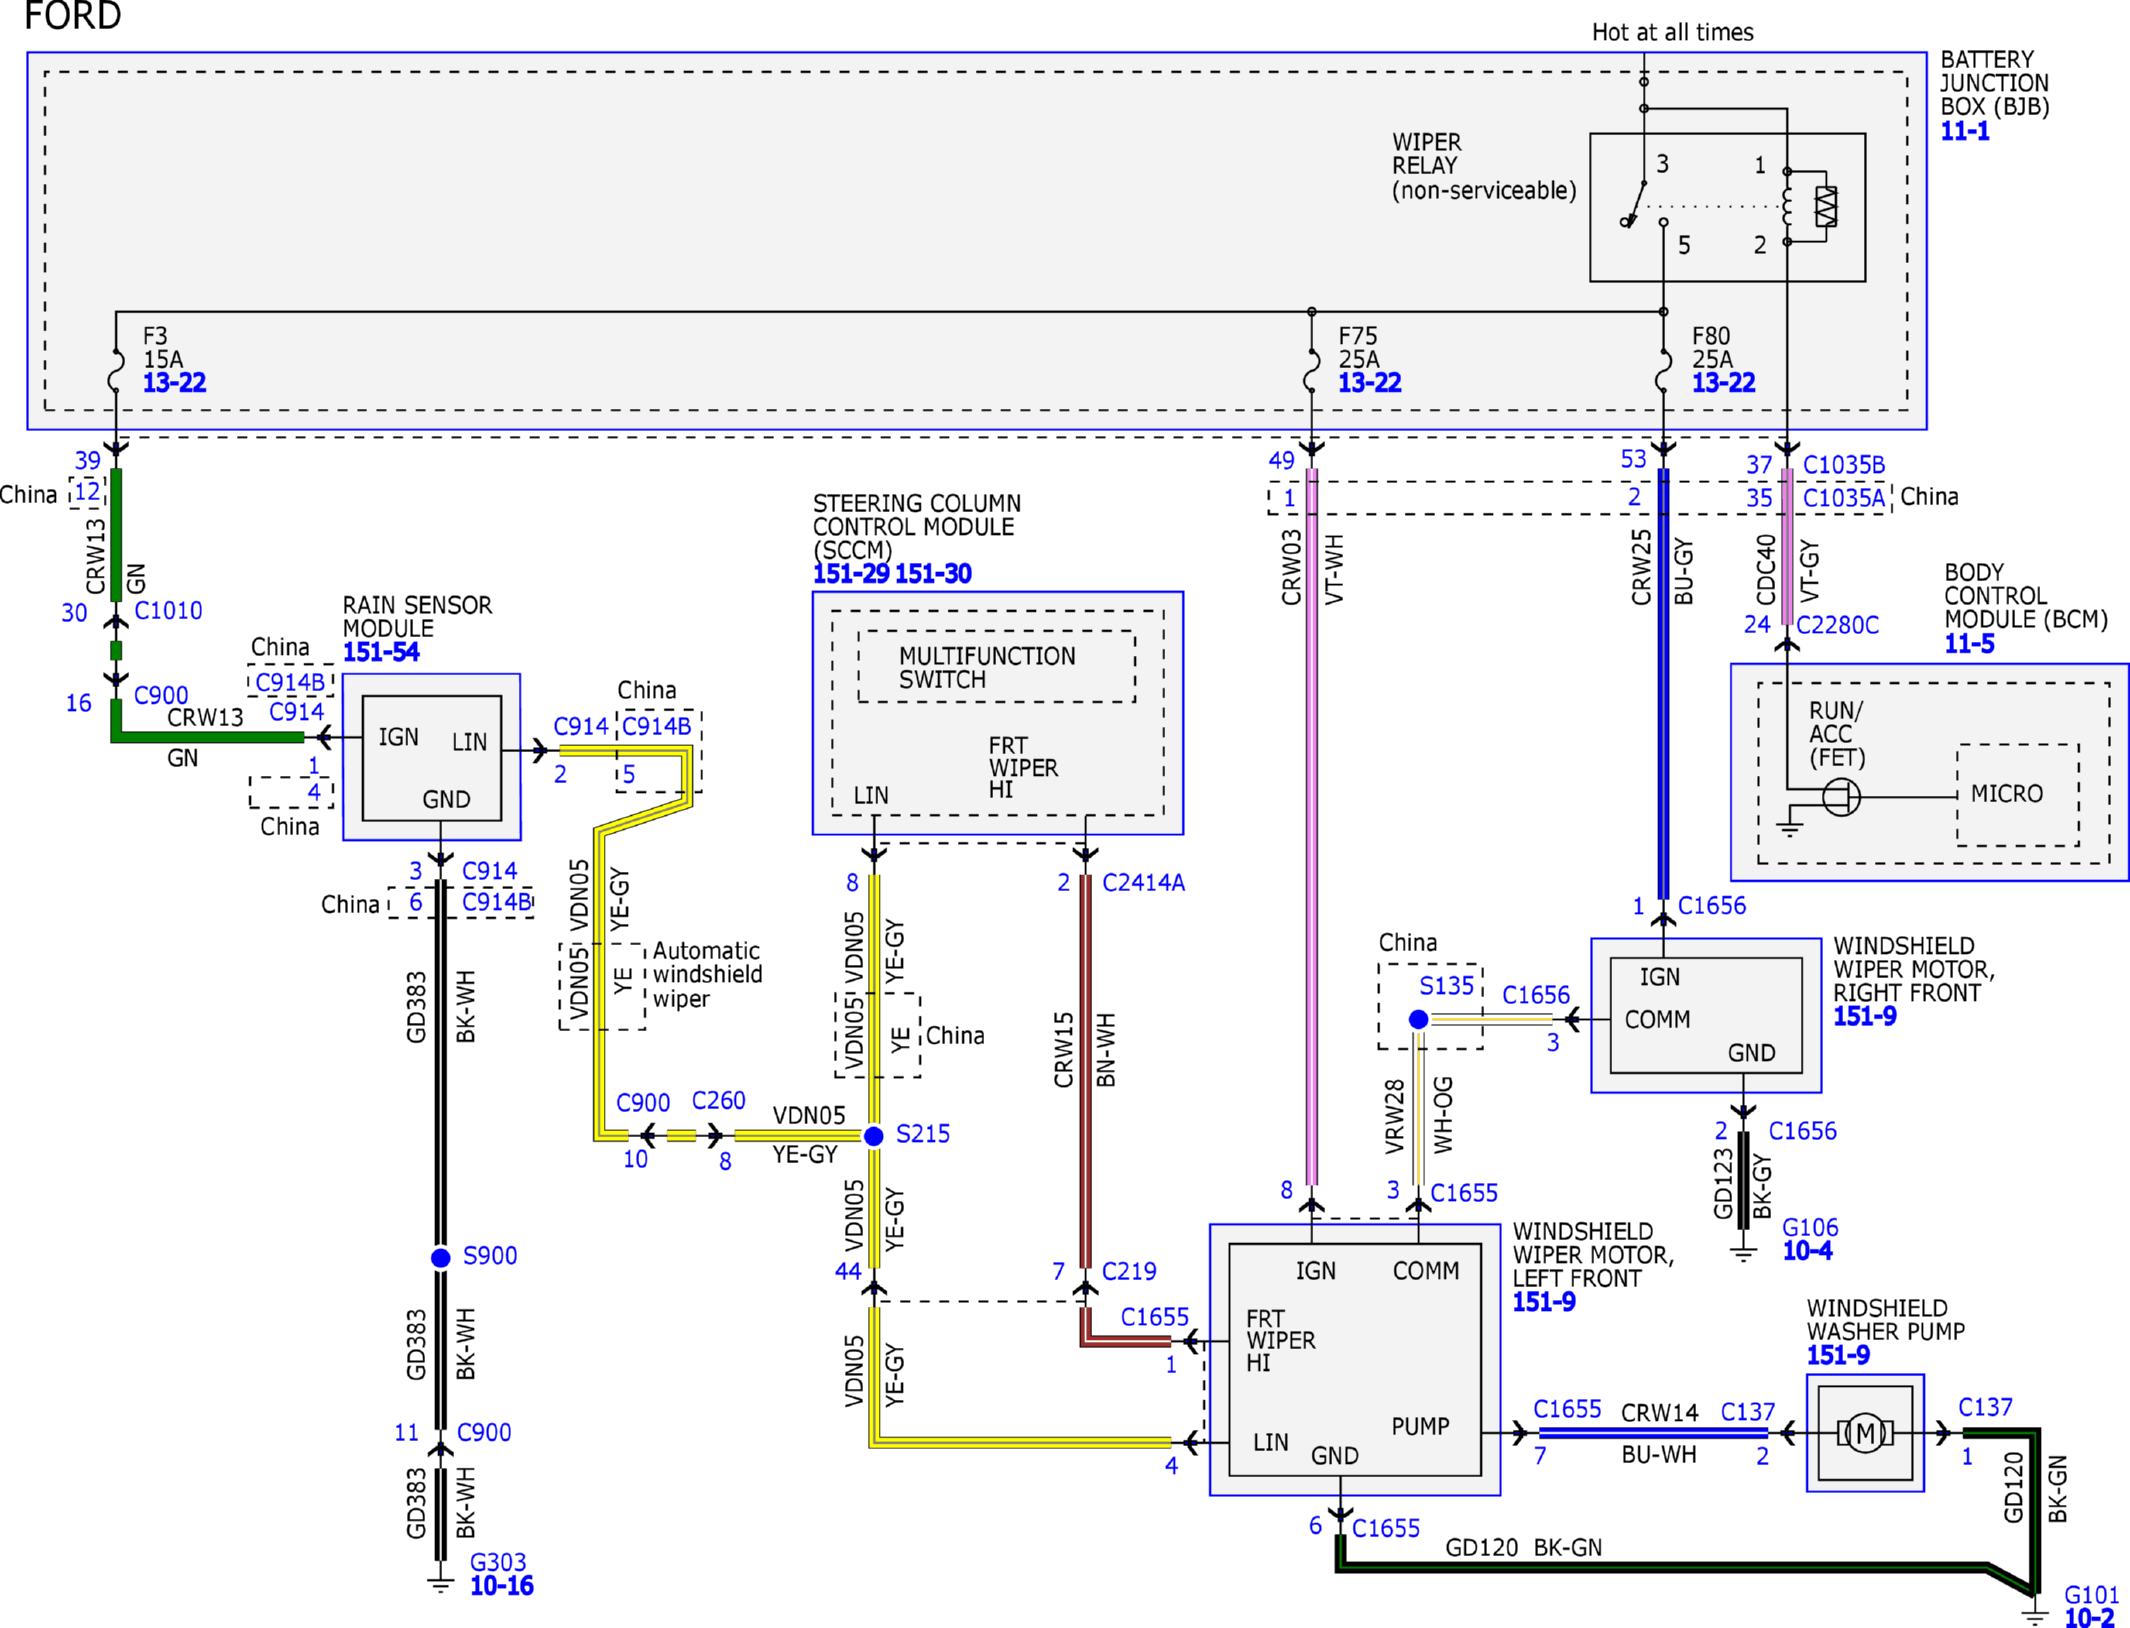Click the F3 15A fuse symbol
This screenshot has height=1628, width=2130.
coord(116,370)
